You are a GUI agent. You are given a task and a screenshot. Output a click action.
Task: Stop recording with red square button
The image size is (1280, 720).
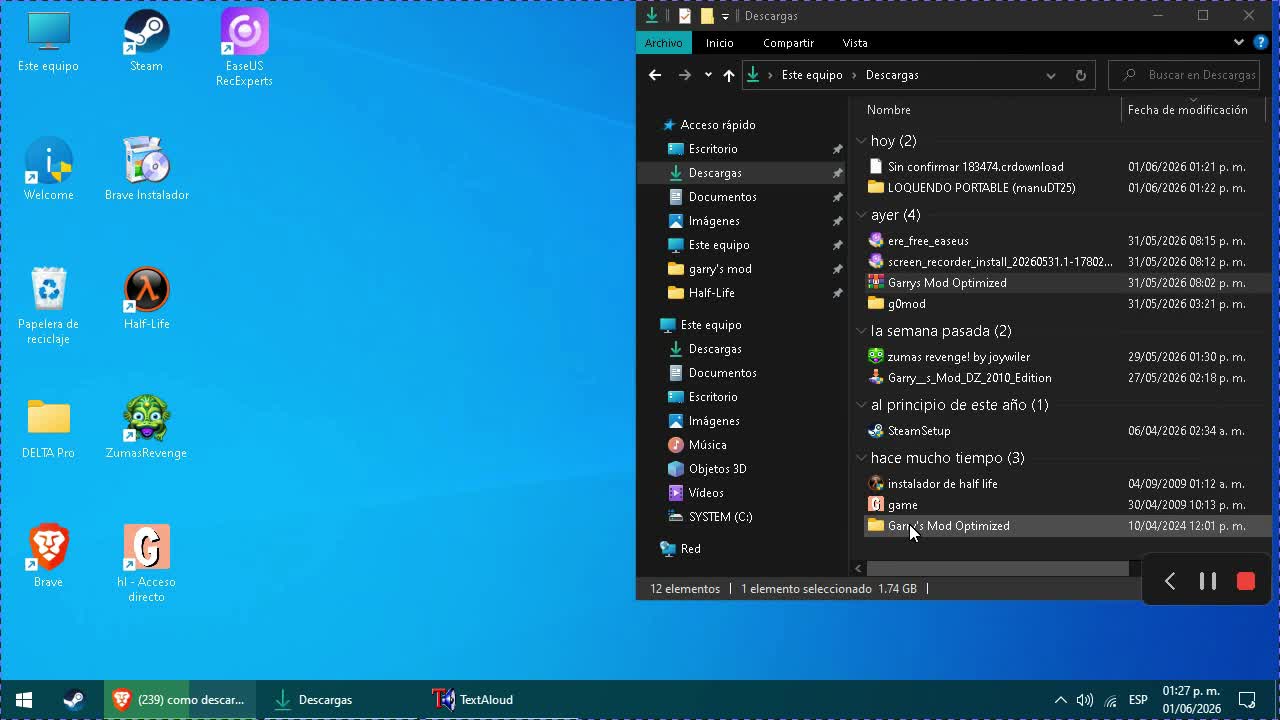tap(1245, 581)
